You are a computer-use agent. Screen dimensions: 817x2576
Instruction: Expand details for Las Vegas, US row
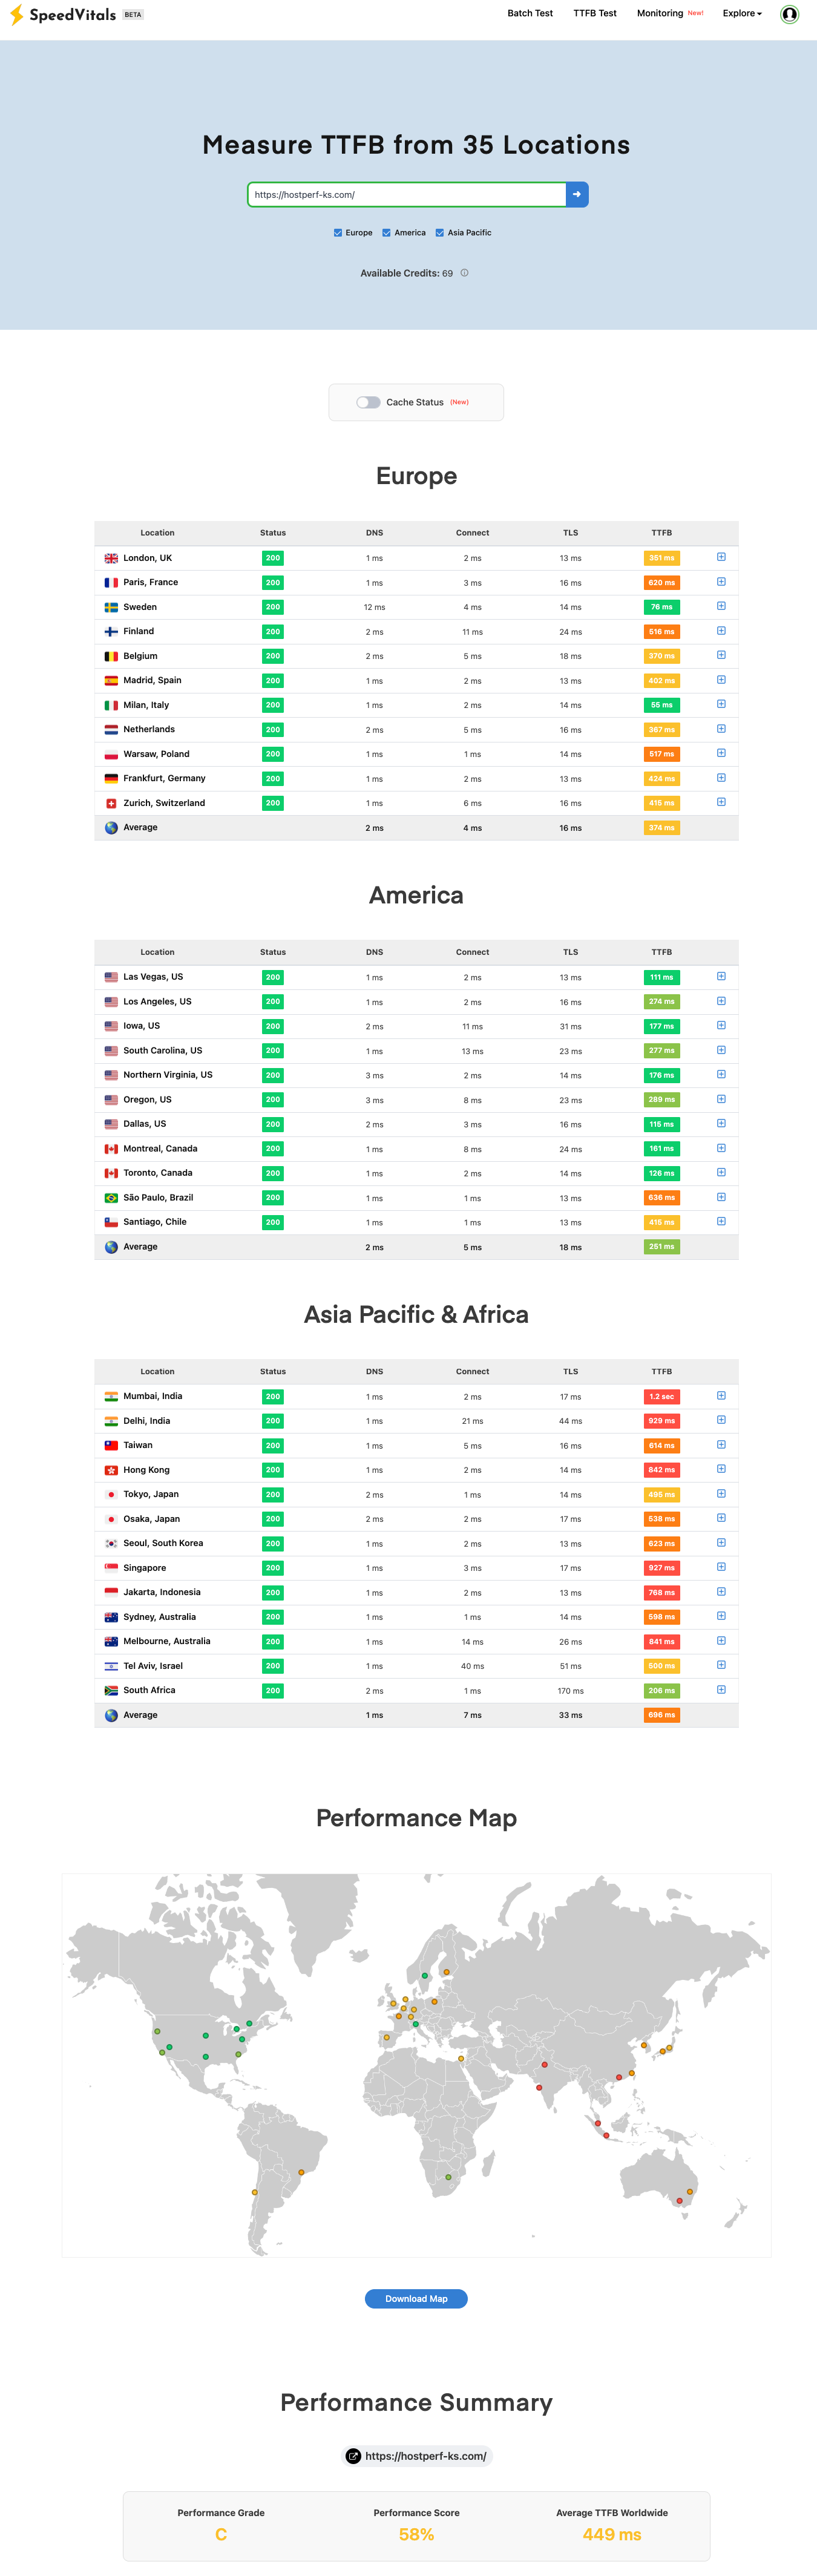[x=721, y=976]
